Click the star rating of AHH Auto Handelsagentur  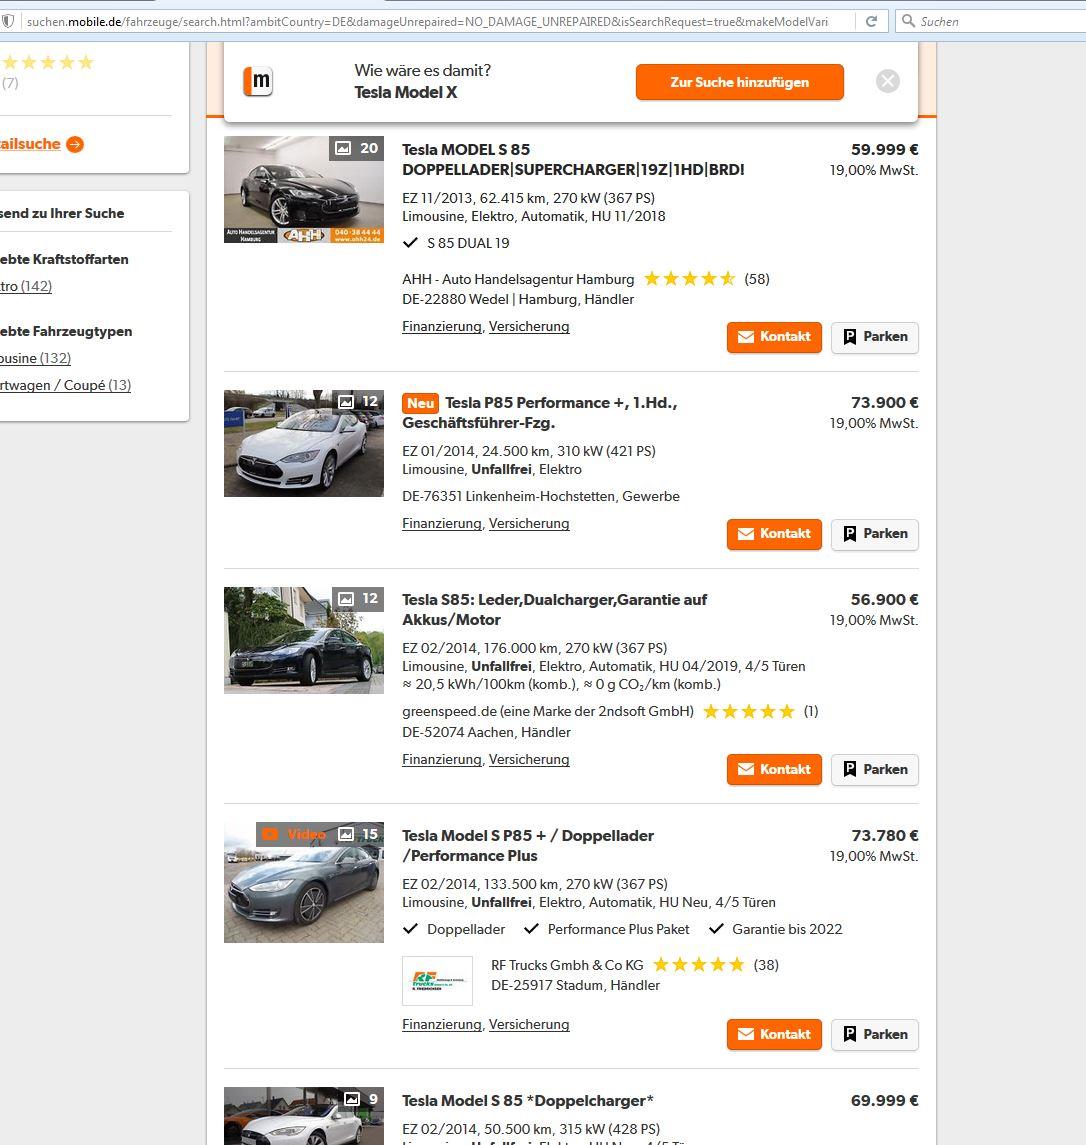pos(689,279)
